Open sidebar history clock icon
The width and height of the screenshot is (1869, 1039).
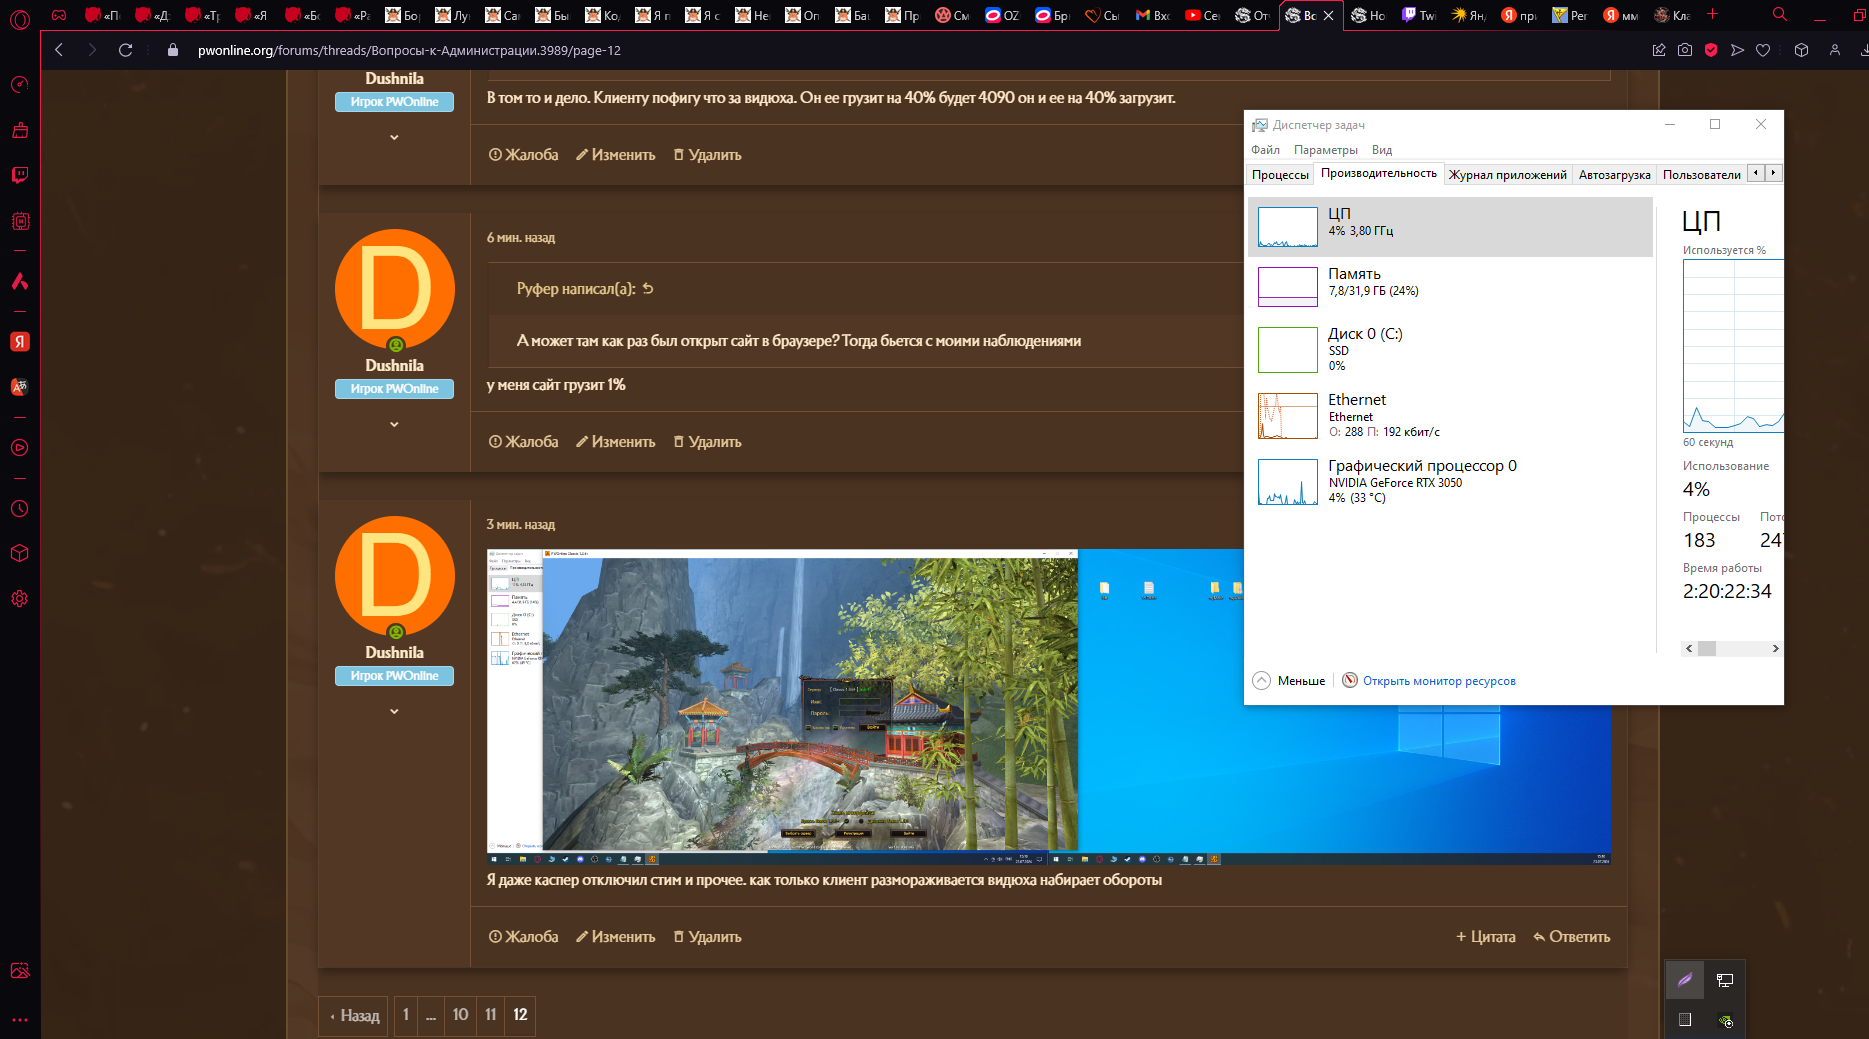[19, 509]
